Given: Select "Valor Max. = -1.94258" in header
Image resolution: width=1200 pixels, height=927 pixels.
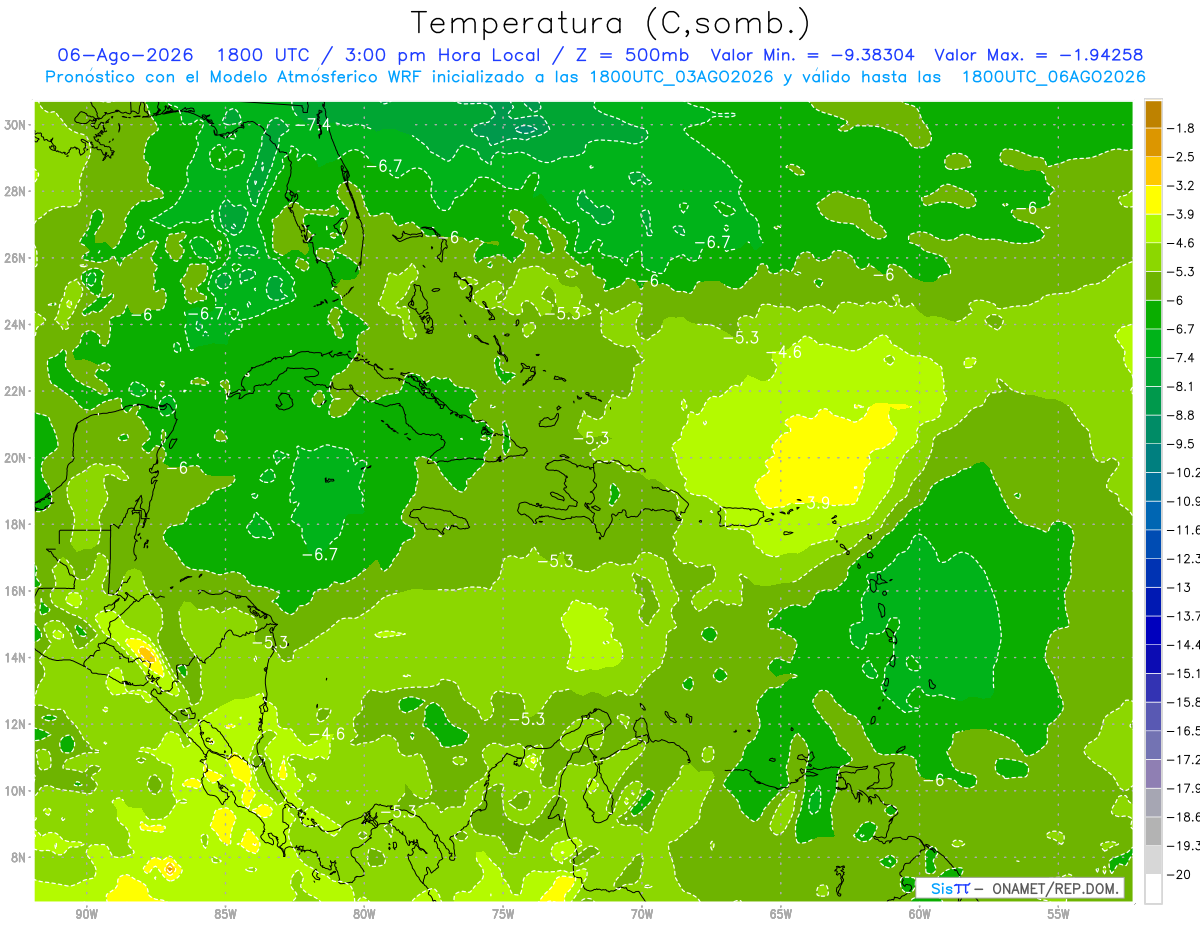Looking at the screenshot, I should tap(1039, 55).
